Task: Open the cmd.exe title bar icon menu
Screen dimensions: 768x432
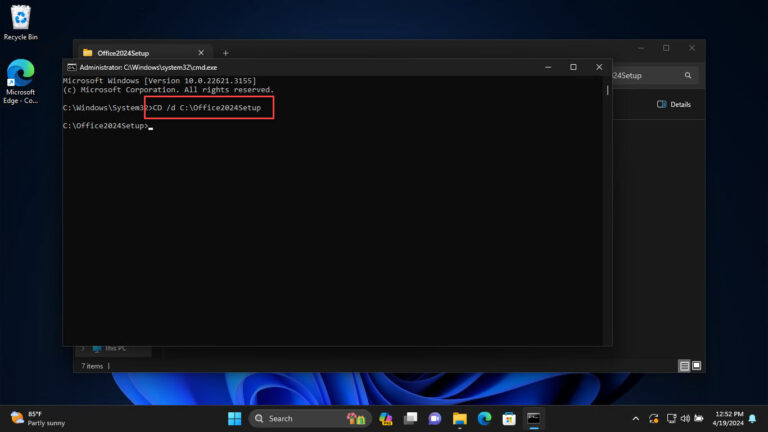Action: (72, 67)
